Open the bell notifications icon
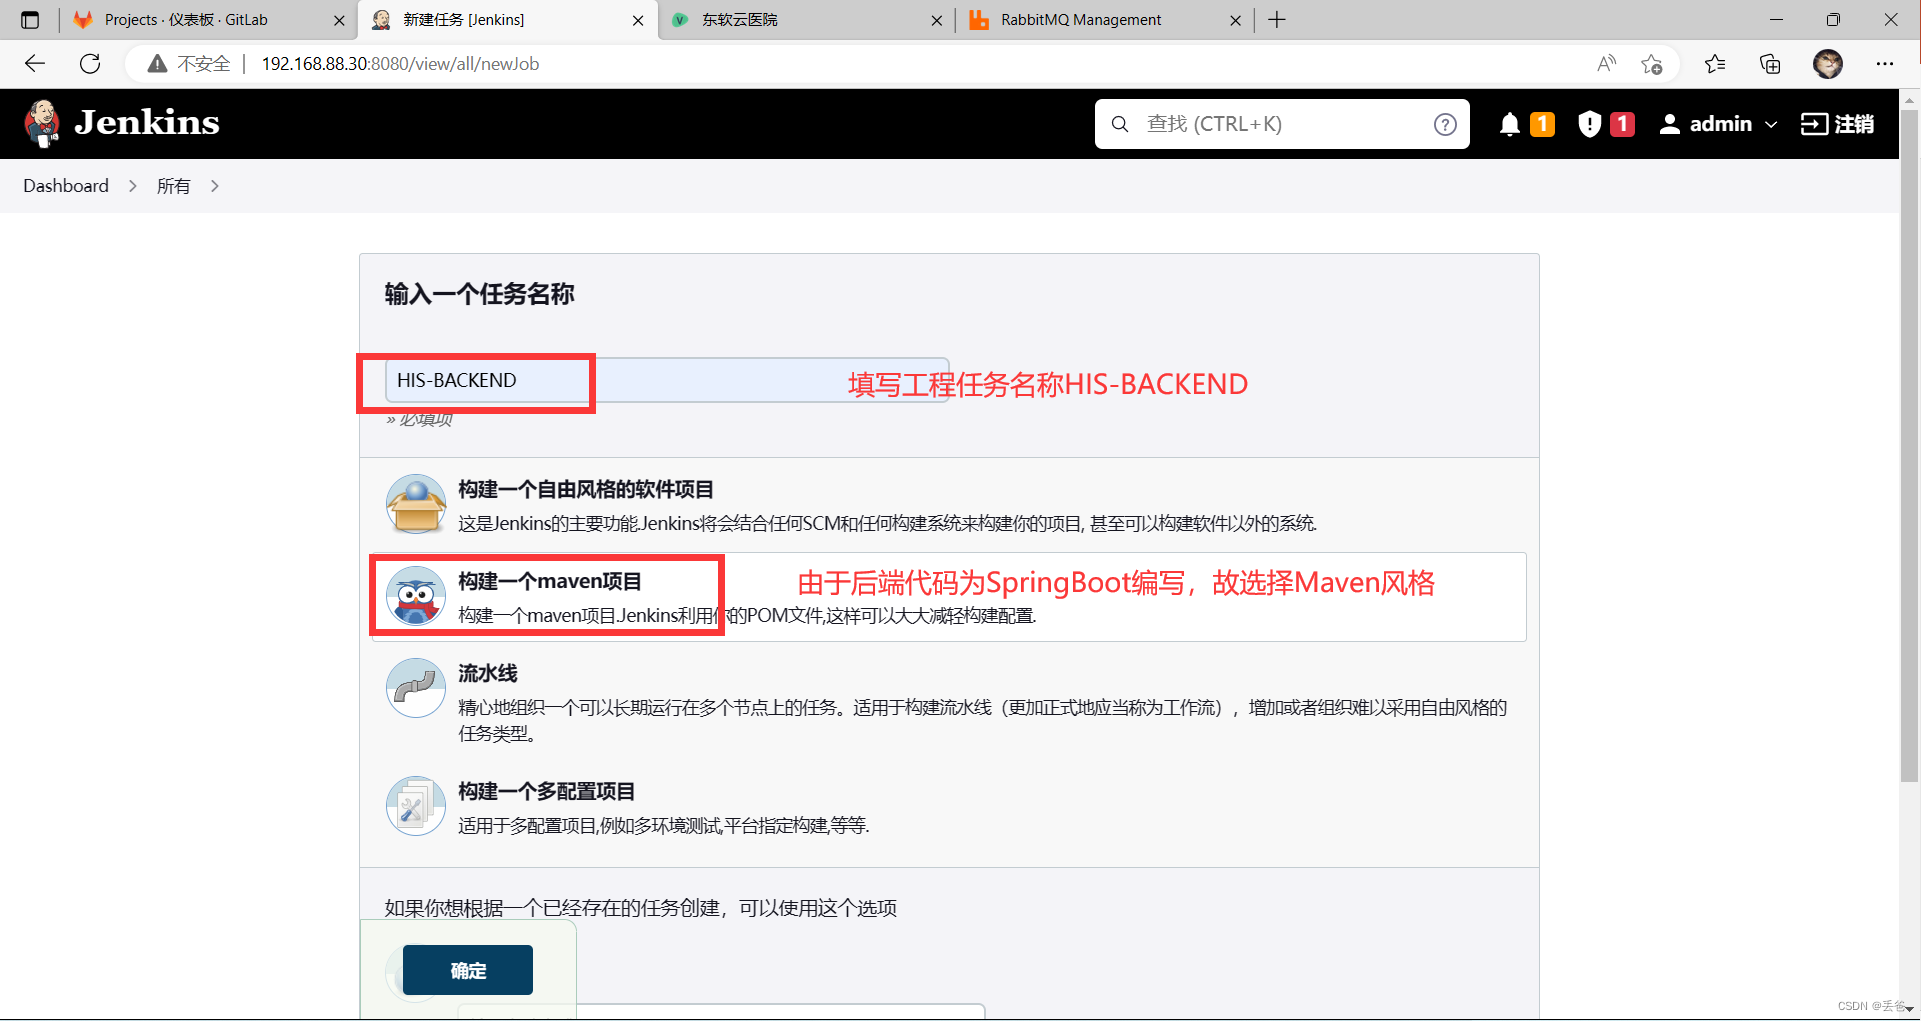Screen dimensions: 1921x1021 point(1510,124)
